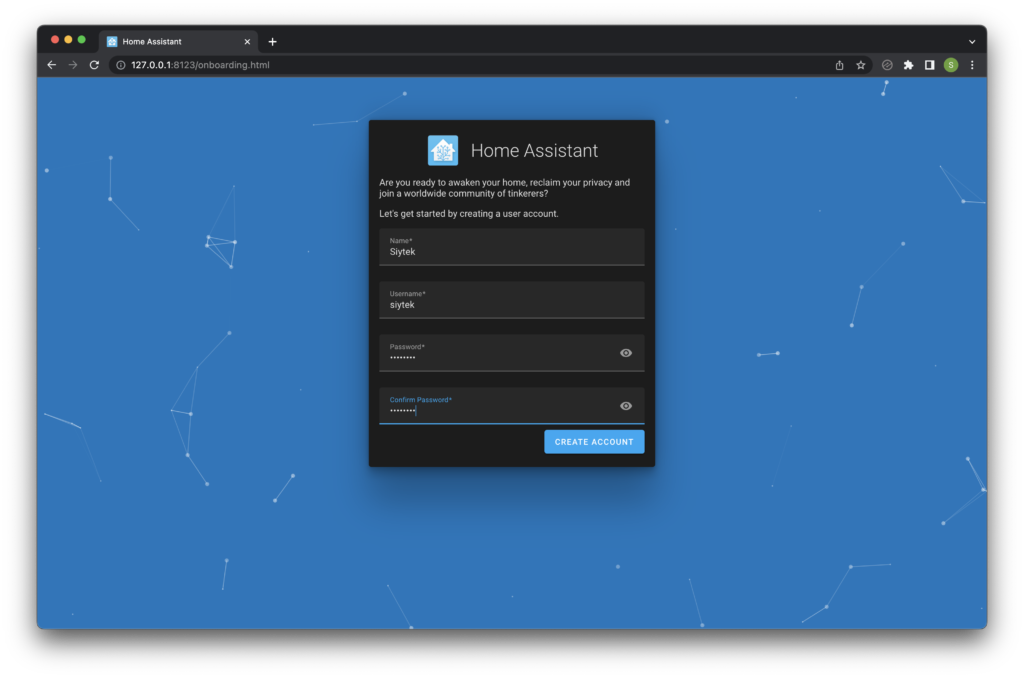Open a new tab with plus button
The height and width of the screenshot is (678, 1024).
point(272,41)
